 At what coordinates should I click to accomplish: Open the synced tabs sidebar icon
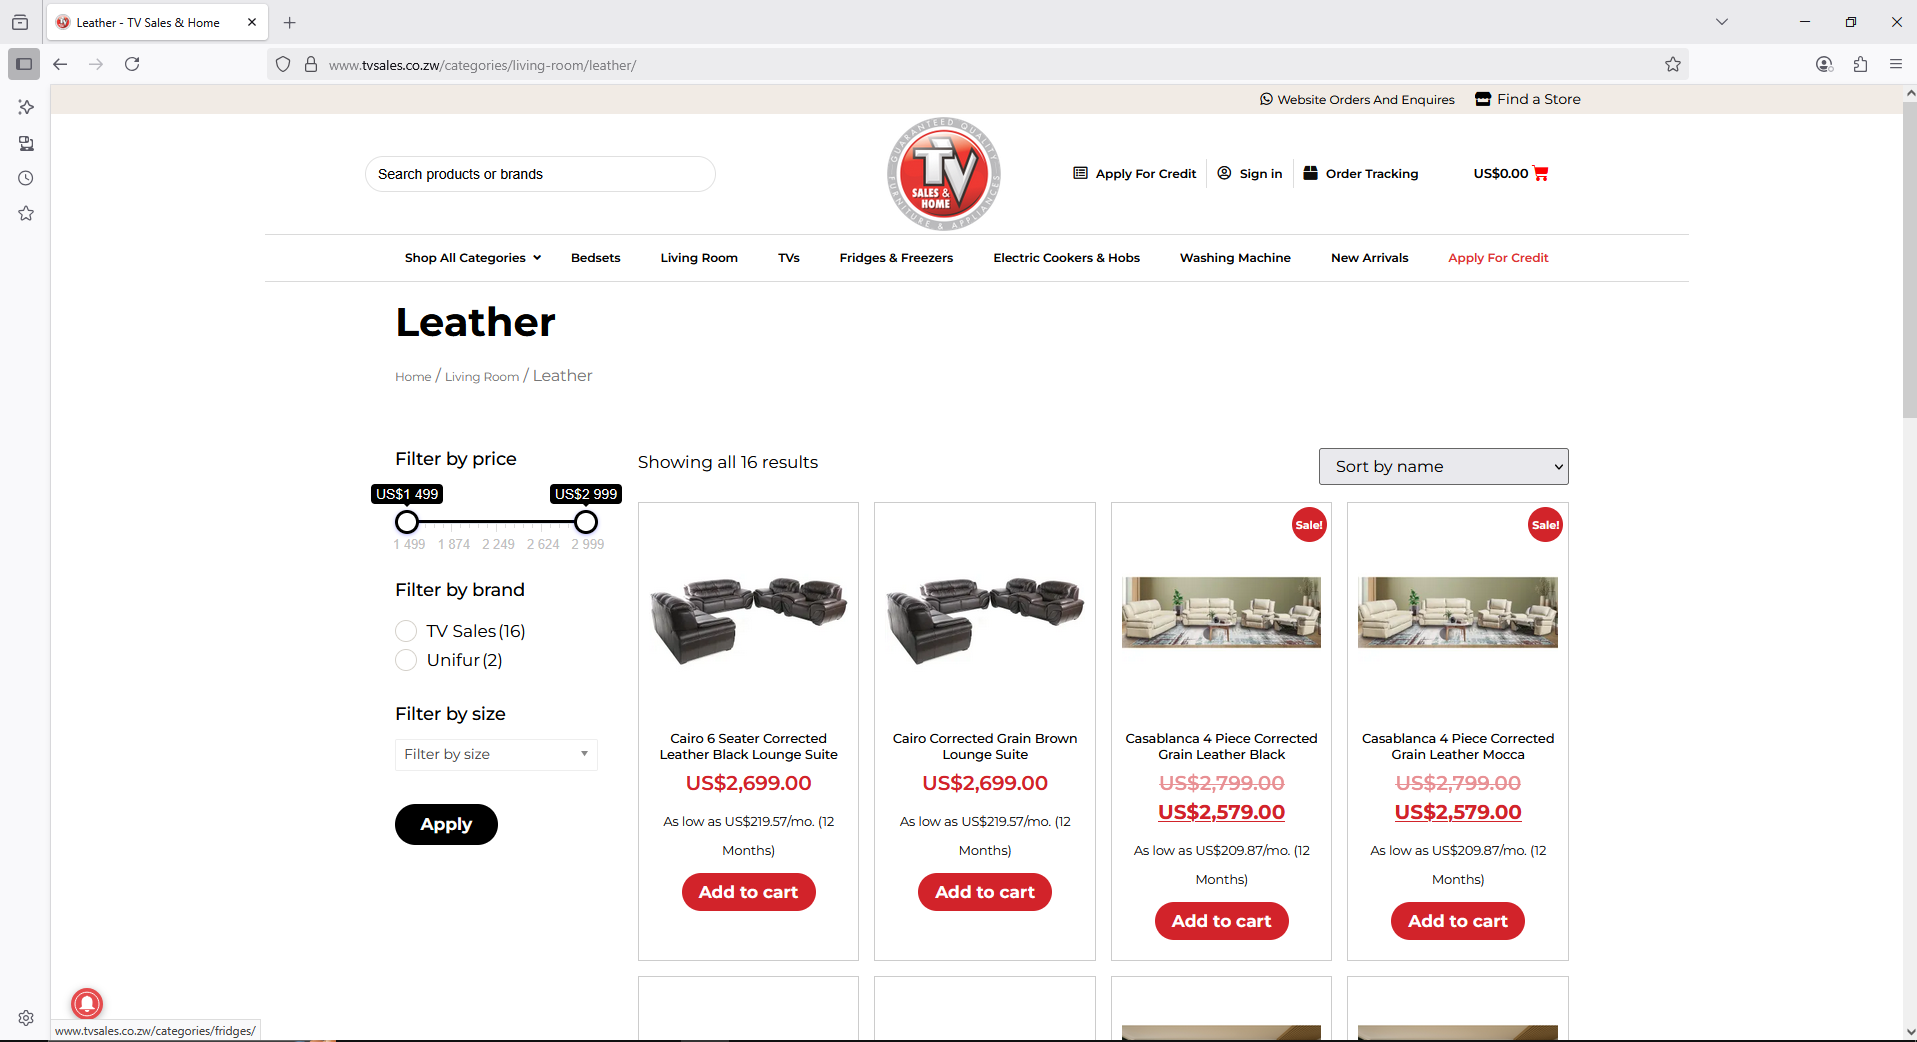pyautogui.click(x=25, y=143)
